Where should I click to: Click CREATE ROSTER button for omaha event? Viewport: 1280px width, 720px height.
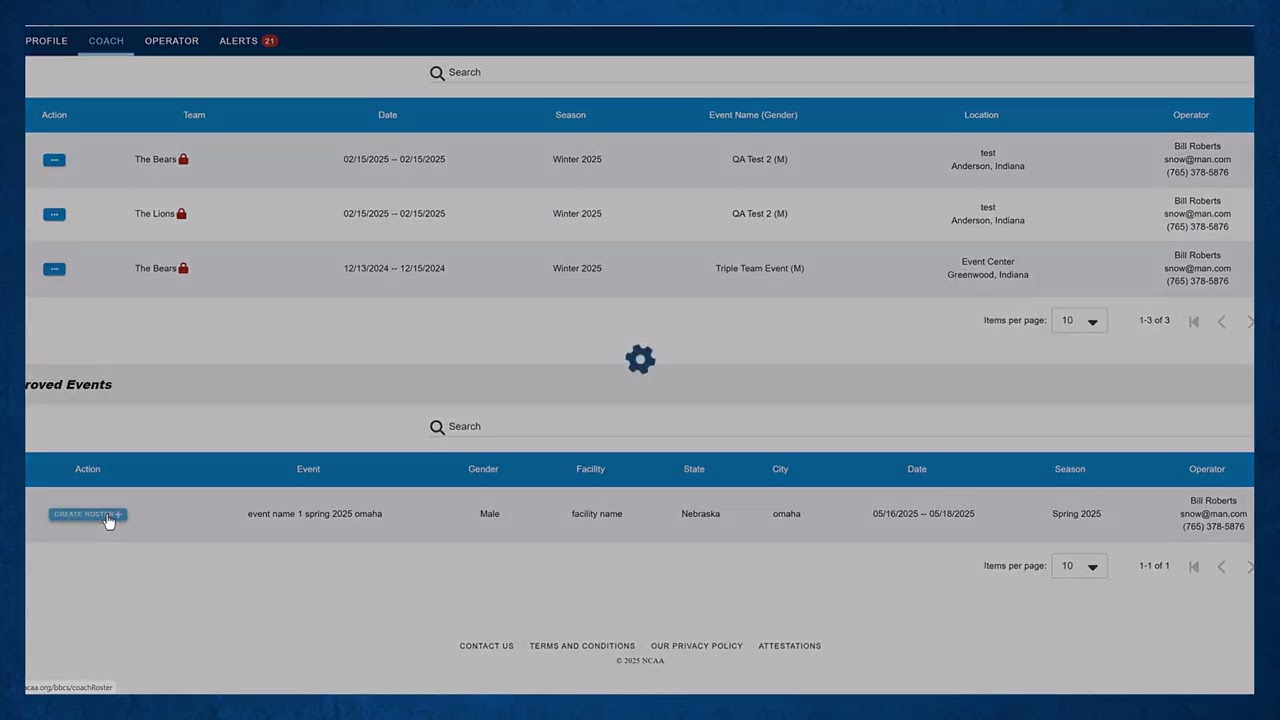coord(88,514)
